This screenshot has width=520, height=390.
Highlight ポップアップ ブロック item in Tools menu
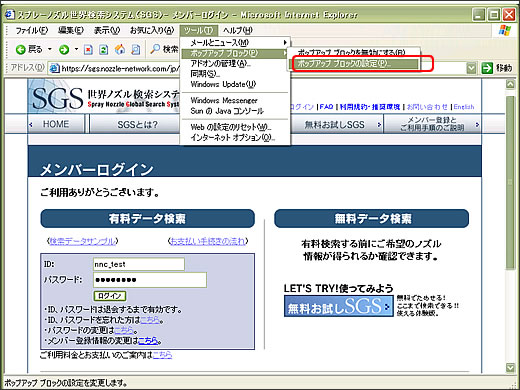tap(235, 53)
